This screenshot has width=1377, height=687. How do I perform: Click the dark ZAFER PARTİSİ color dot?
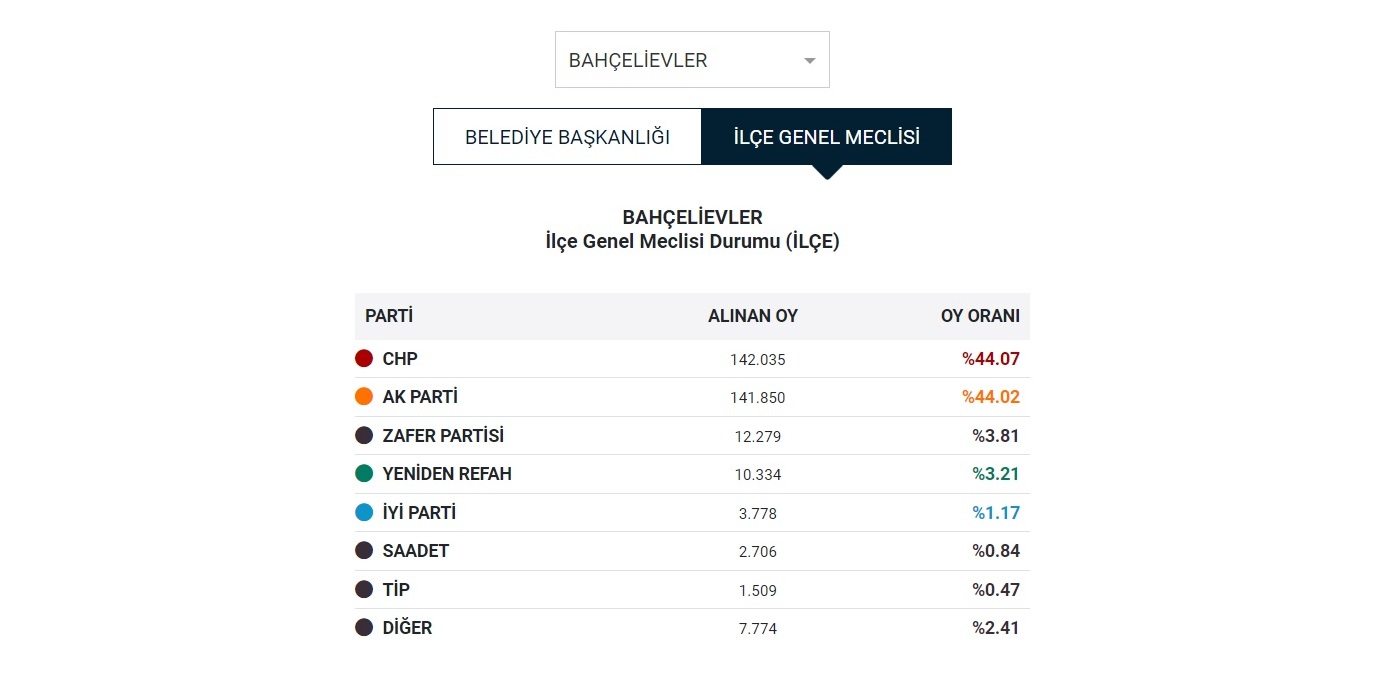(364, 435)
